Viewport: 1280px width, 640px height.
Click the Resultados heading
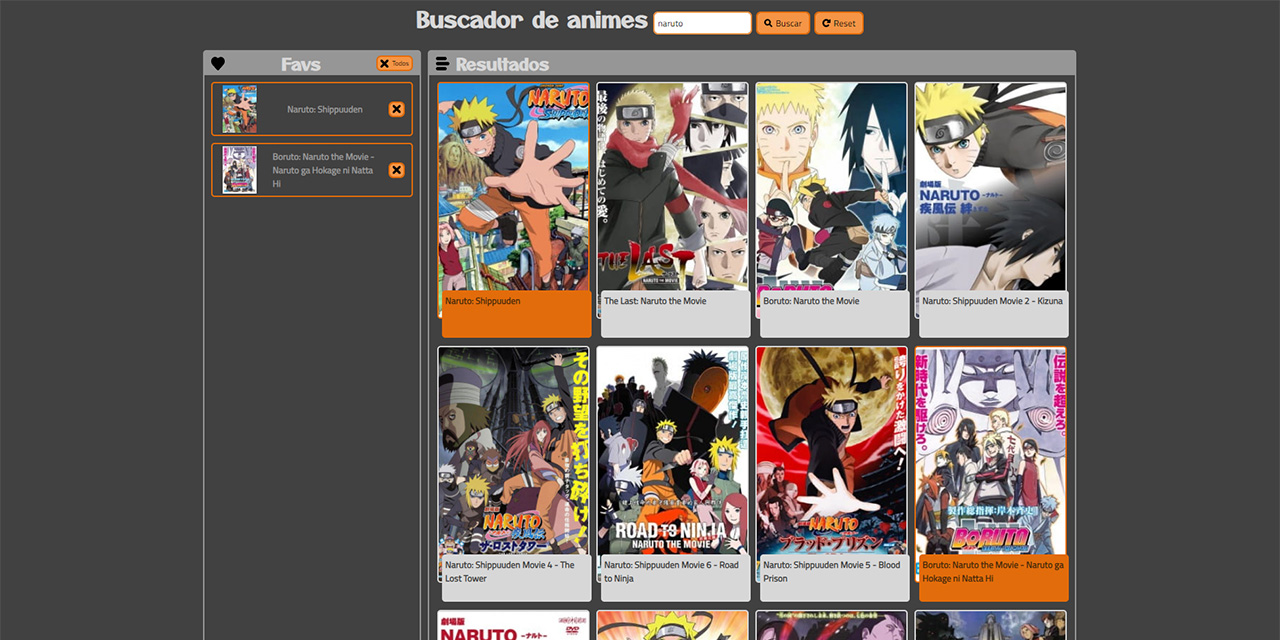coord(502,64)
